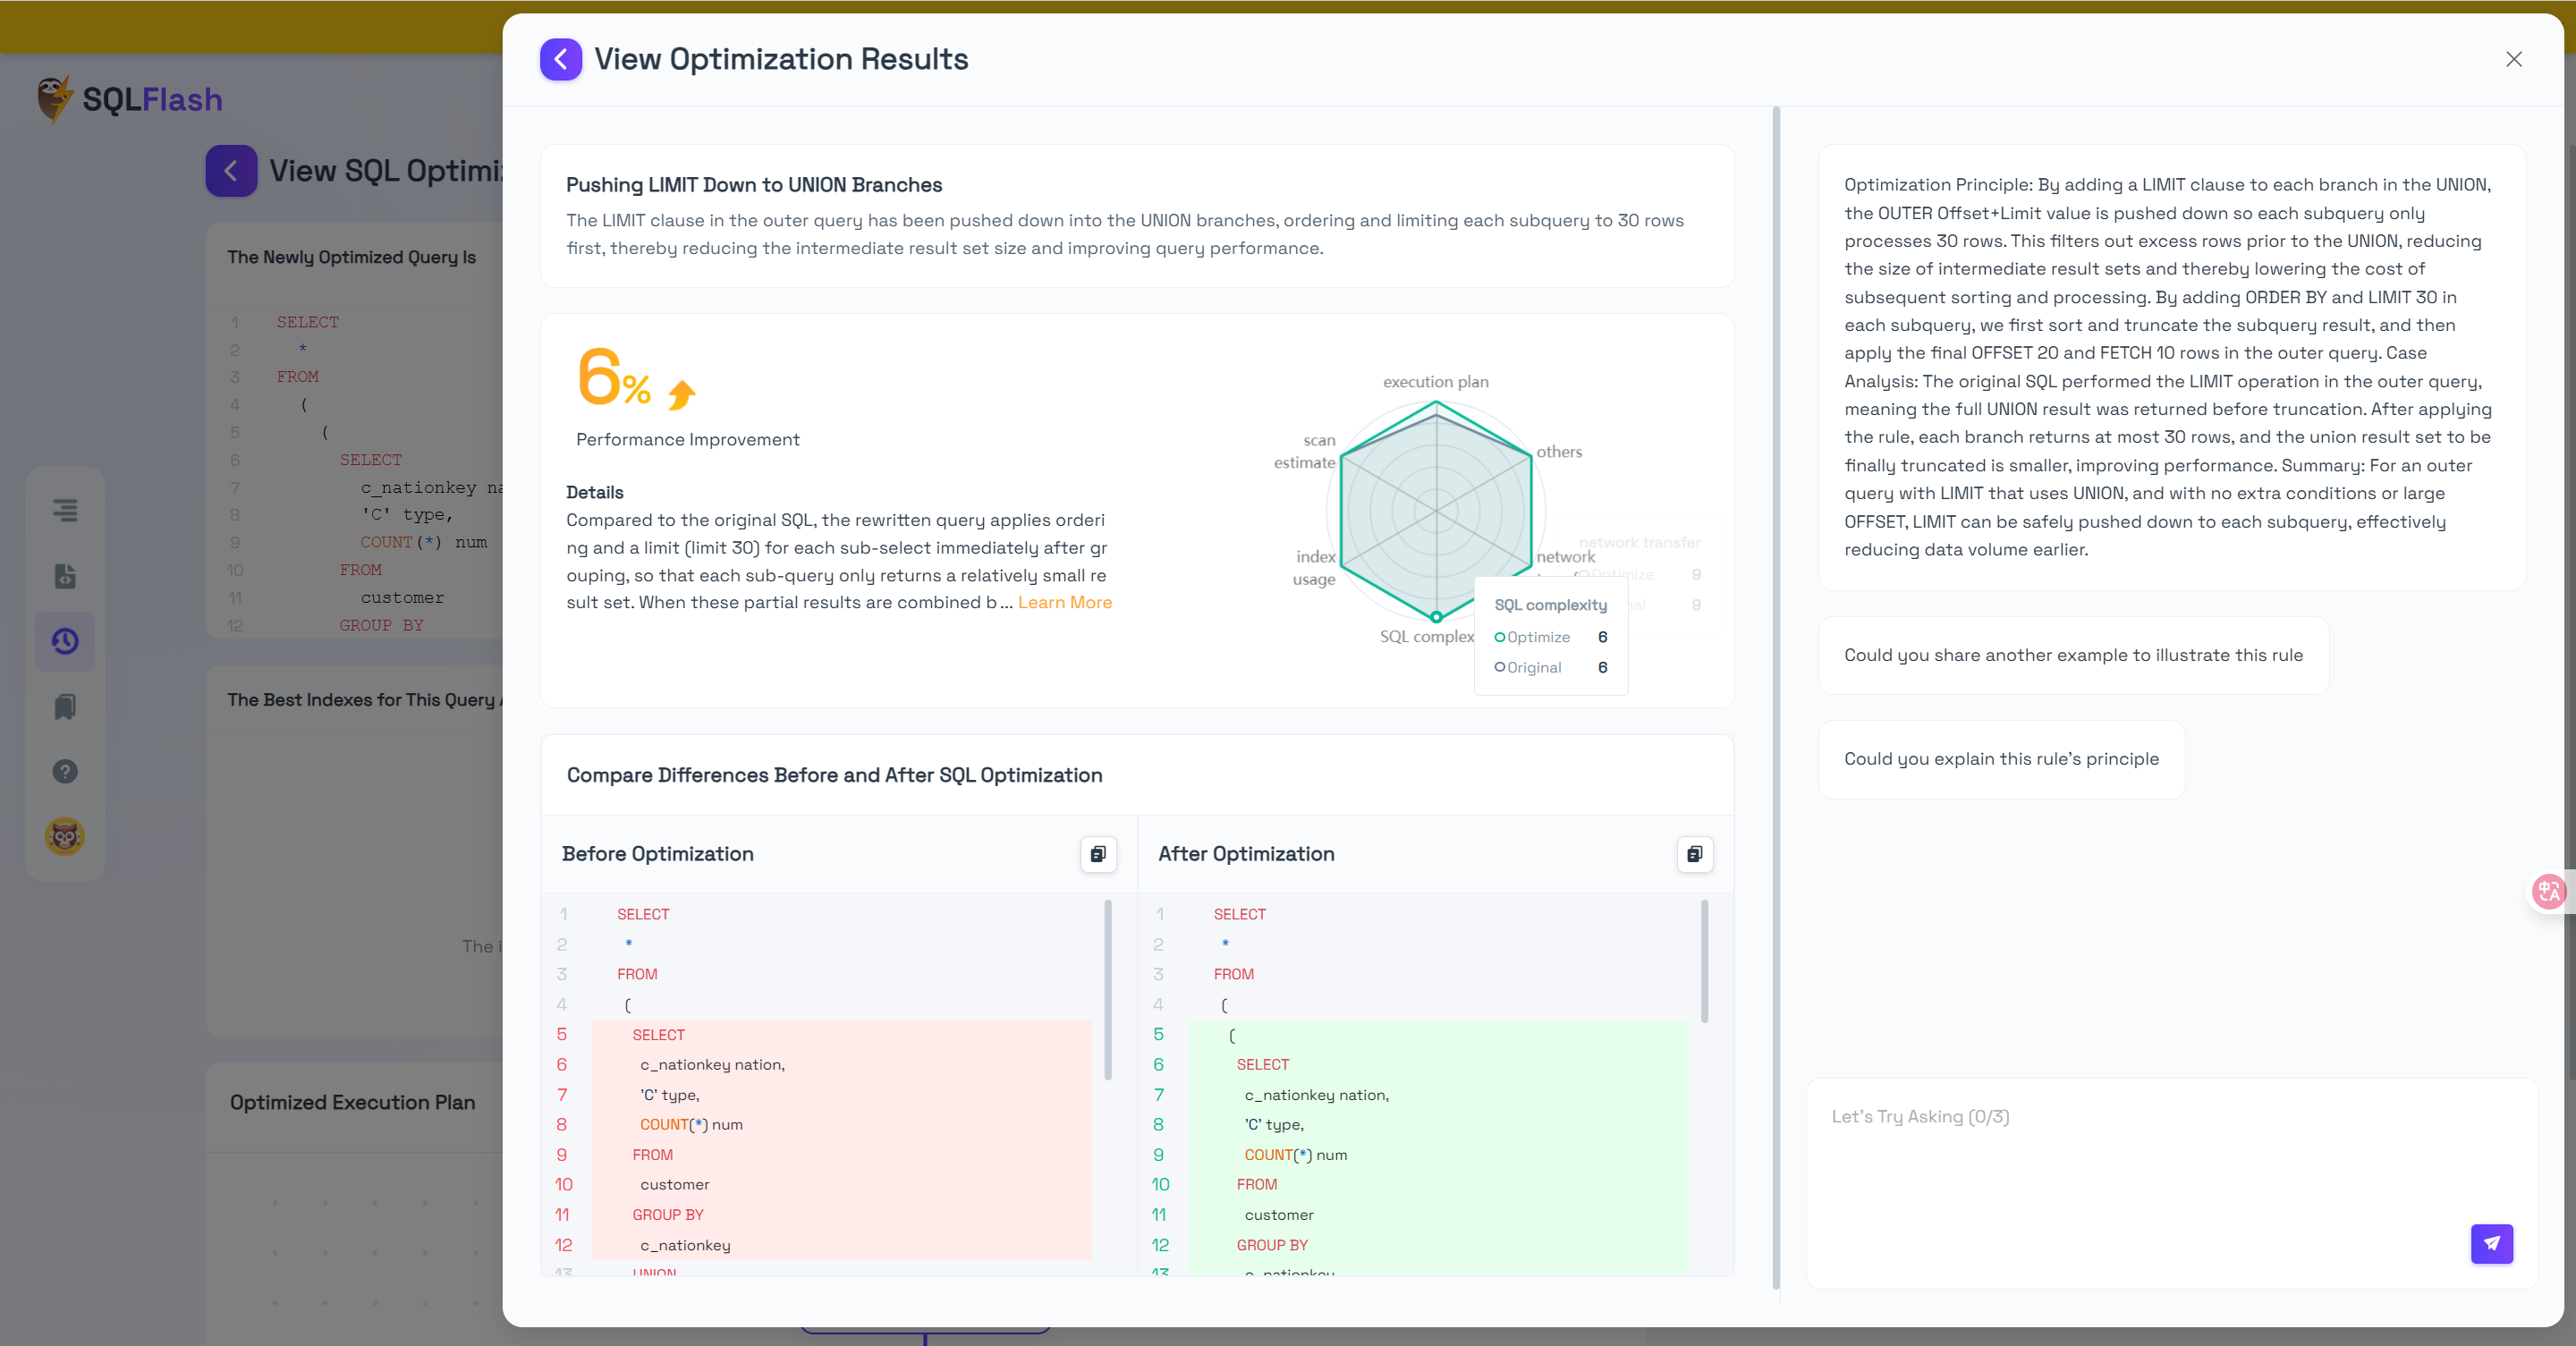Open the SQL file icon in the left sidebar
This screenshot has height=1346, width=2576.
[65, 576]
